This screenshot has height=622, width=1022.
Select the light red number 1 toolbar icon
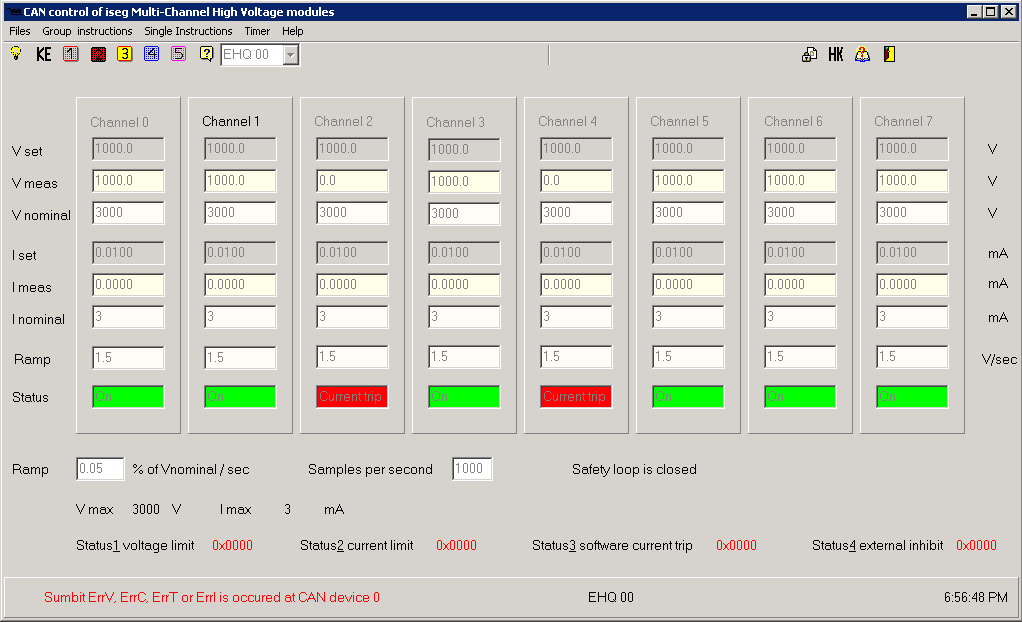(x=70, y=54)
